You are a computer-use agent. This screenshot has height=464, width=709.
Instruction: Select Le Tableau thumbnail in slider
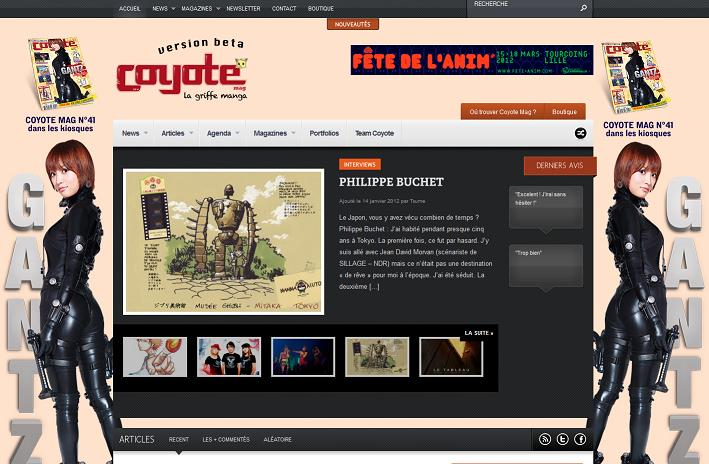click(451, 357)
